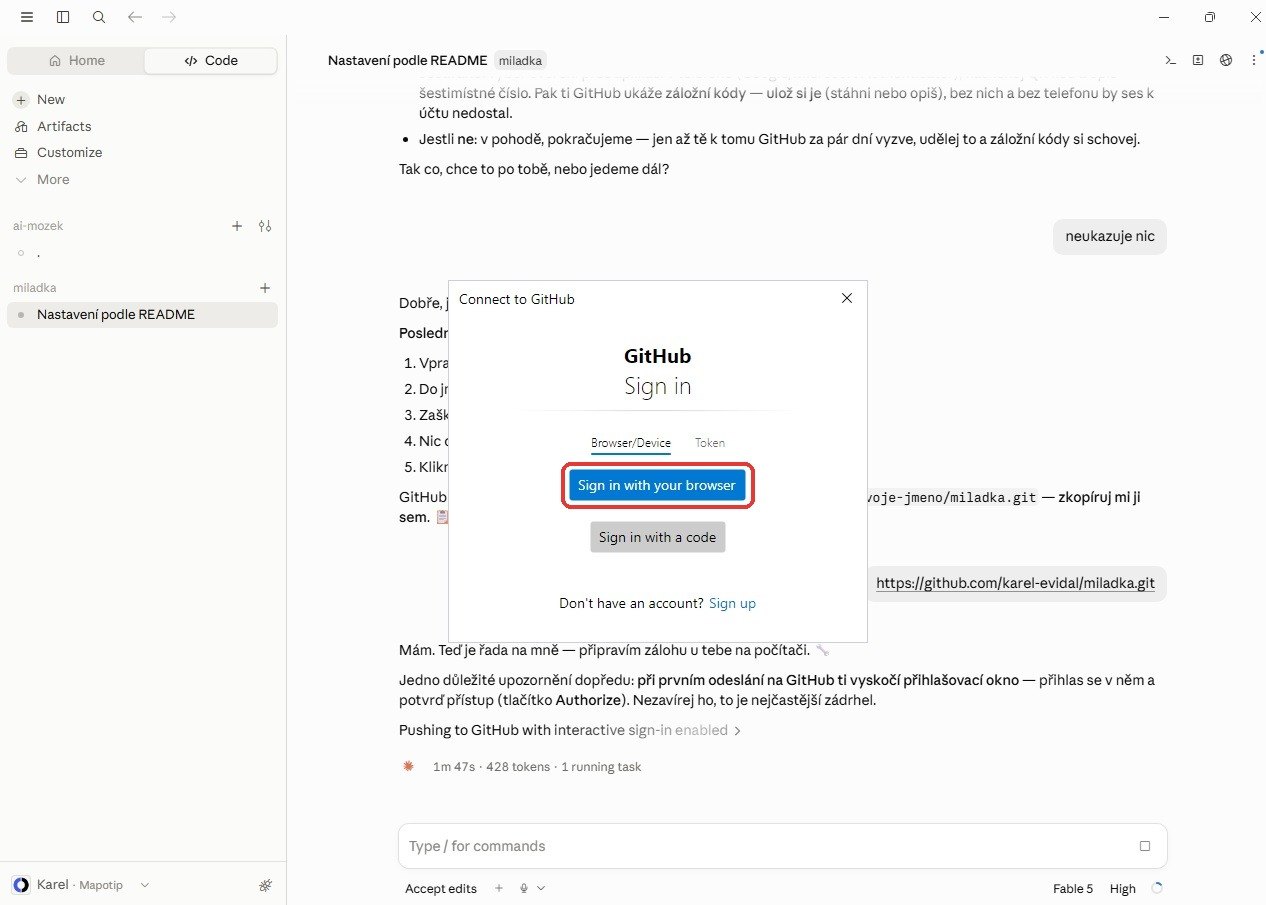
Task: Open the Karel account dropdown chevron
Action: click(145, 885)
